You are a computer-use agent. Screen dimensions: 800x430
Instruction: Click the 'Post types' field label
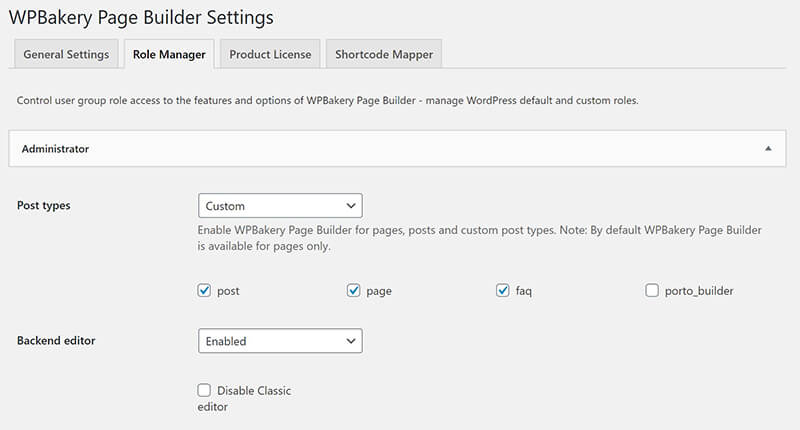tap(44, 206)
